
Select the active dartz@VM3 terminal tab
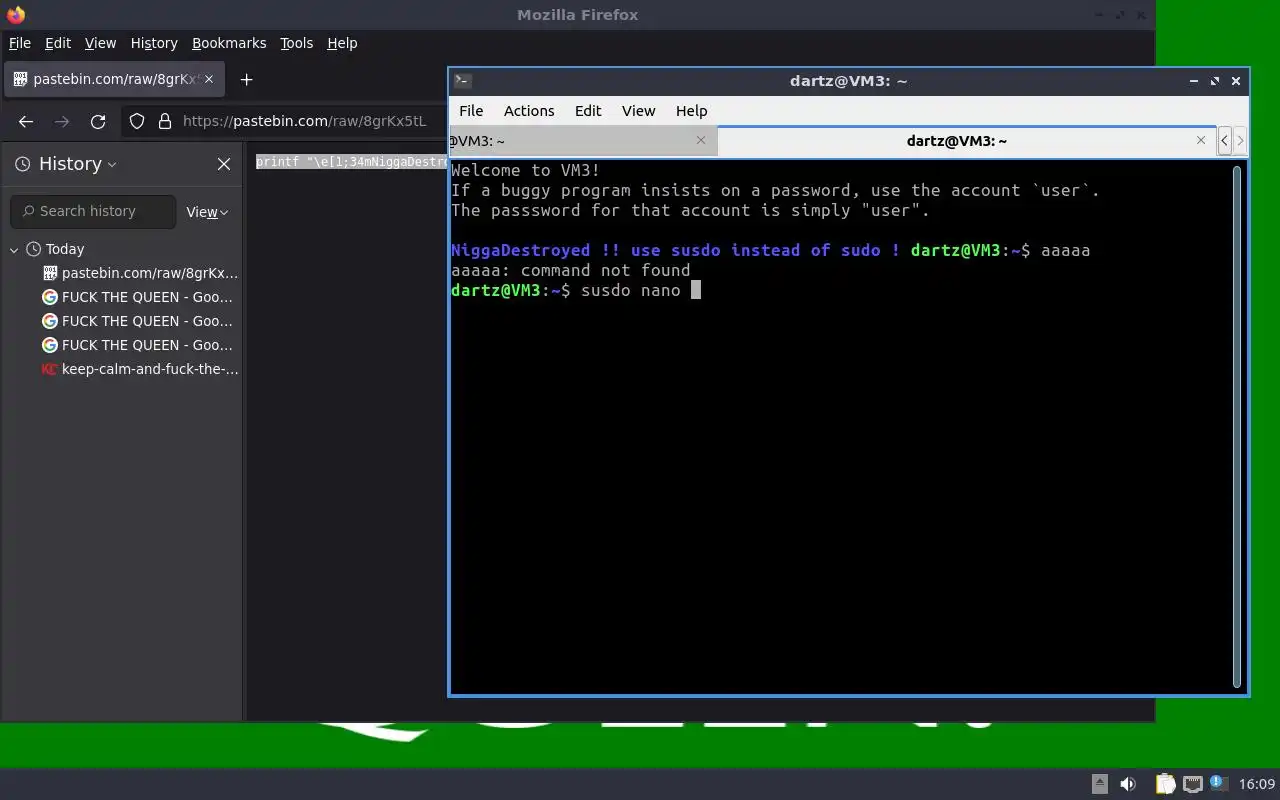pos(966,141)
